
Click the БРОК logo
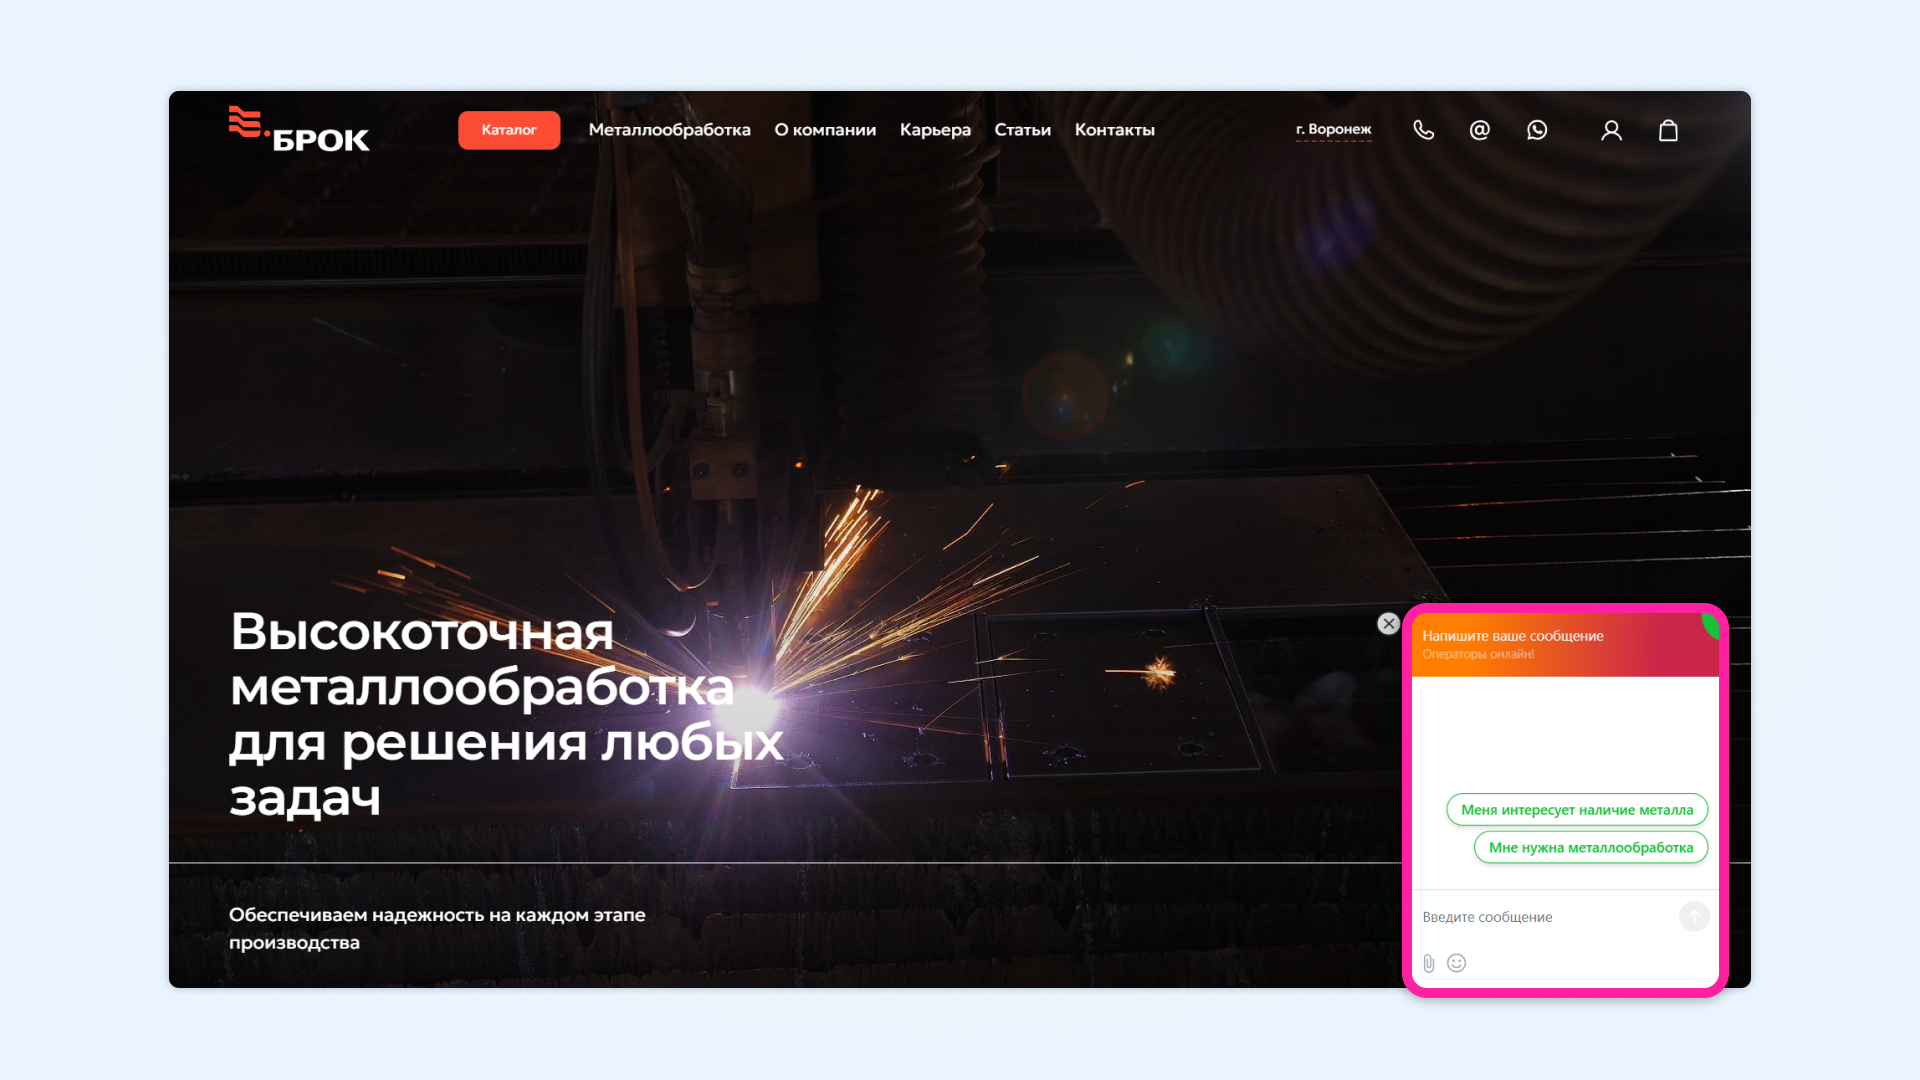click(x=299, y=130)
